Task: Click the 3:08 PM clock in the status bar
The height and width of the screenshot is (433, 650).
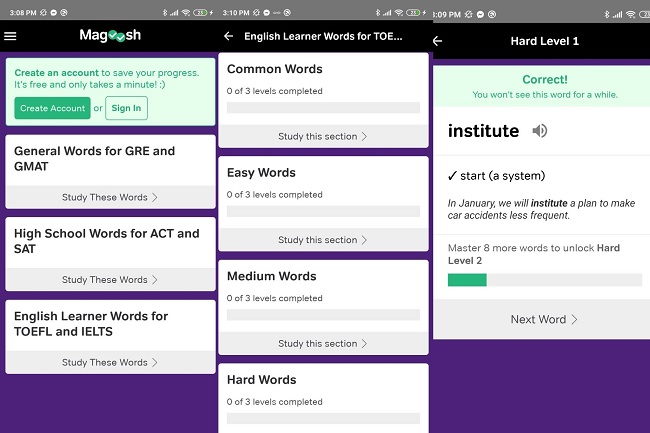Action: tap(23, 13)
